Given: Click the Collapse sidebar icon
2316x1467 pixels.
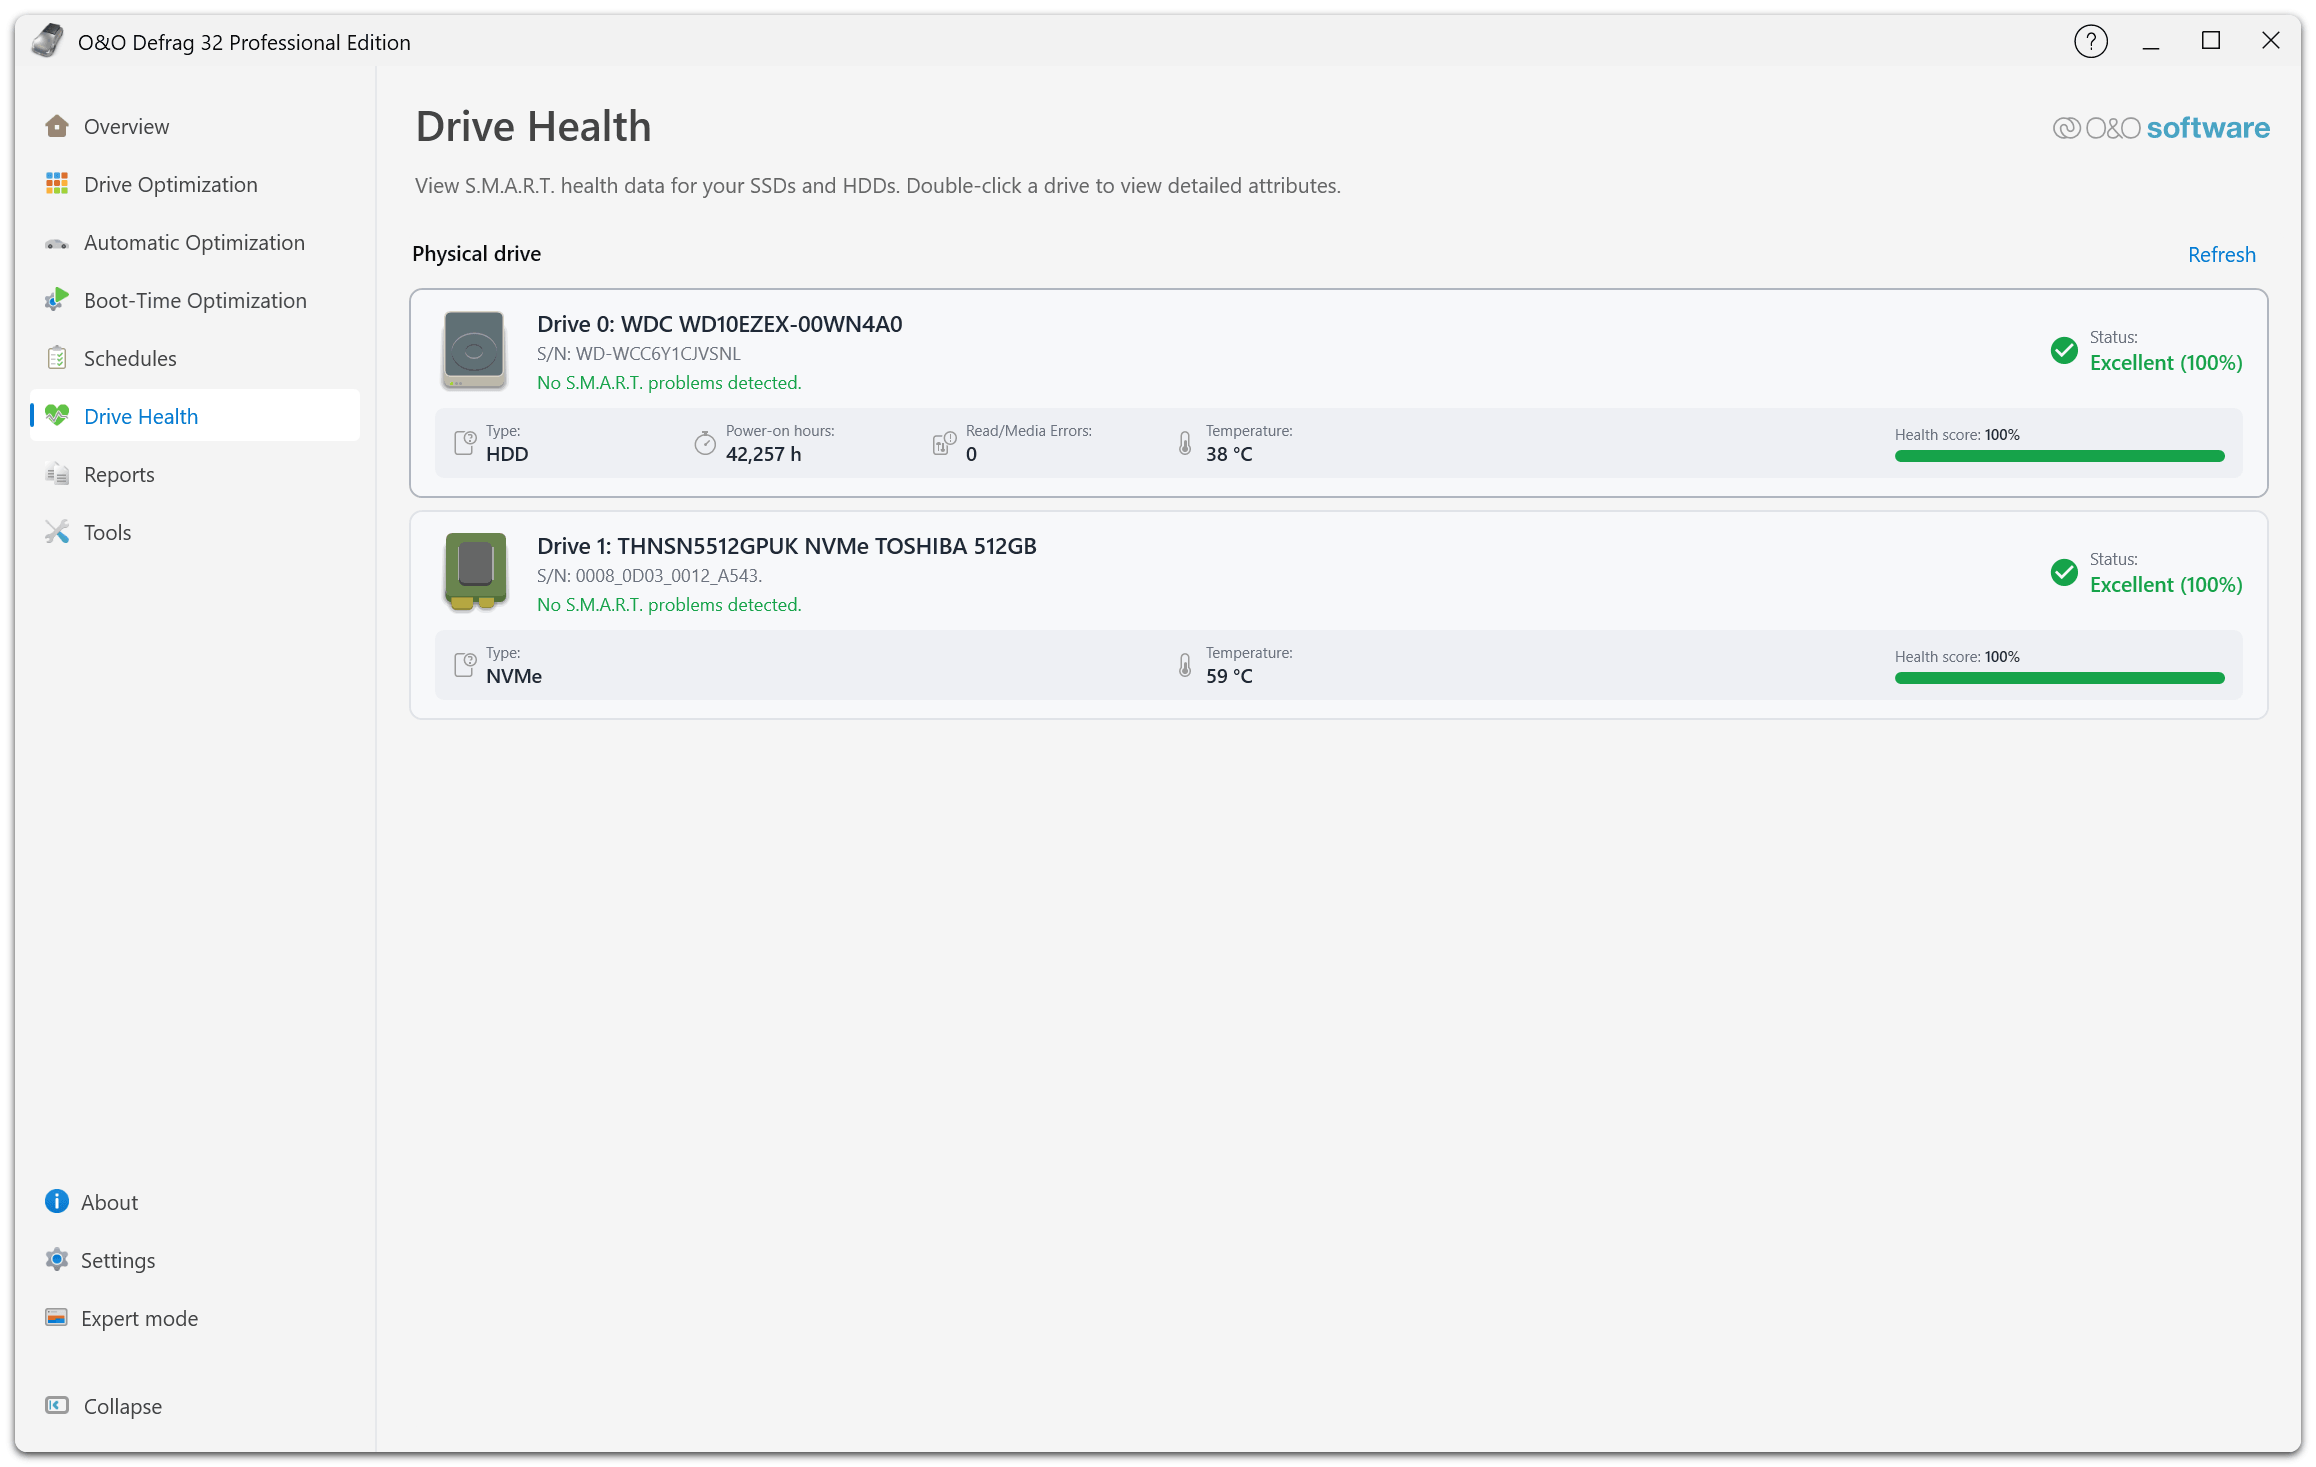Looking at the screenshot, I should coord(57,1406).
